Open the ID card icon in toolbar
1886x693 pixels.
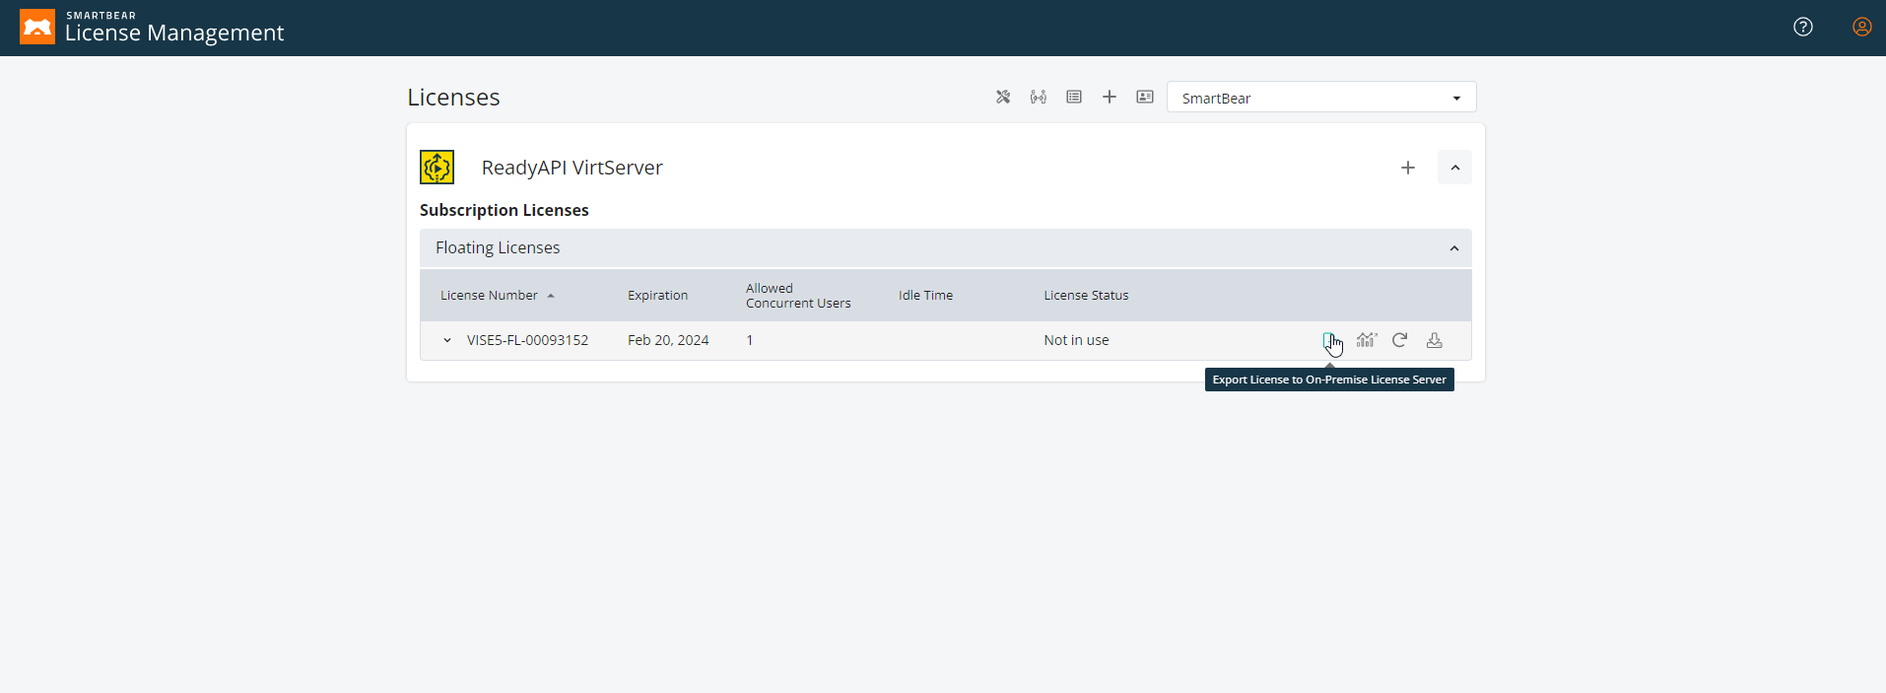1145,97
